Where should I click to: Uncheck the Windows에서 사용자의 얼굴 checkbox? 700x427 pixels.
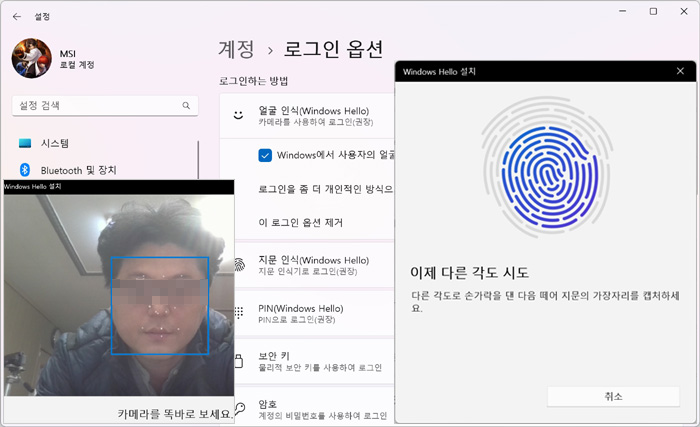(x=265, y=155)
